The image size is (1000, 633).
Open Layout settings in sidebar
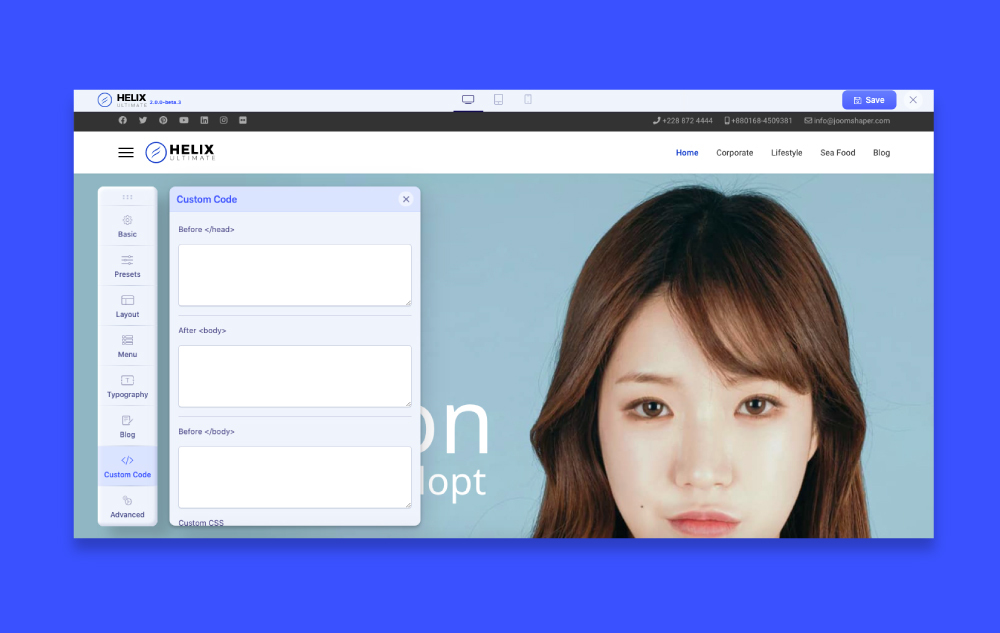(128, 307)
